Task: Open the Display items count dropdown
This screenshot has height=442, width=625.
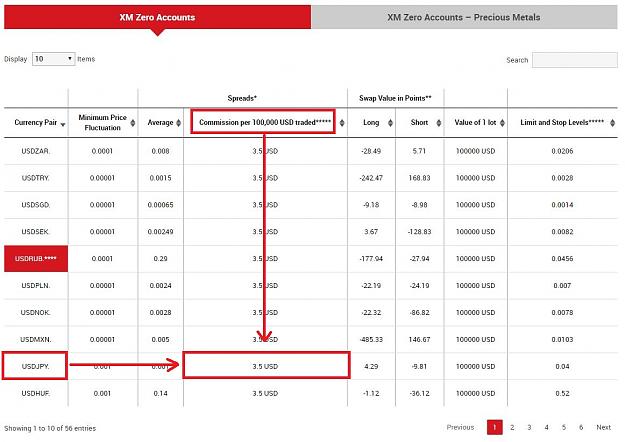Action: [53, 59]
